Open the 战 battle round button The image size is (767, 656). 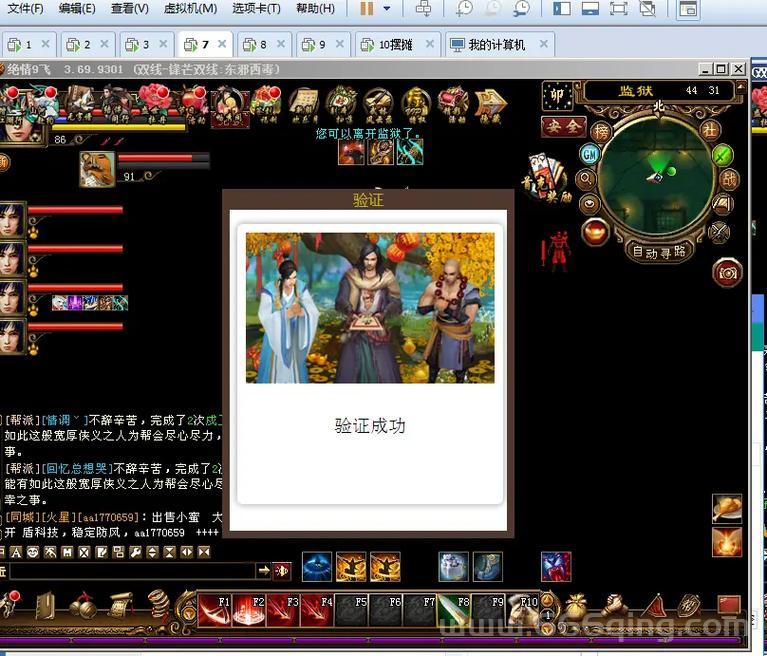[x=728, y=180]
